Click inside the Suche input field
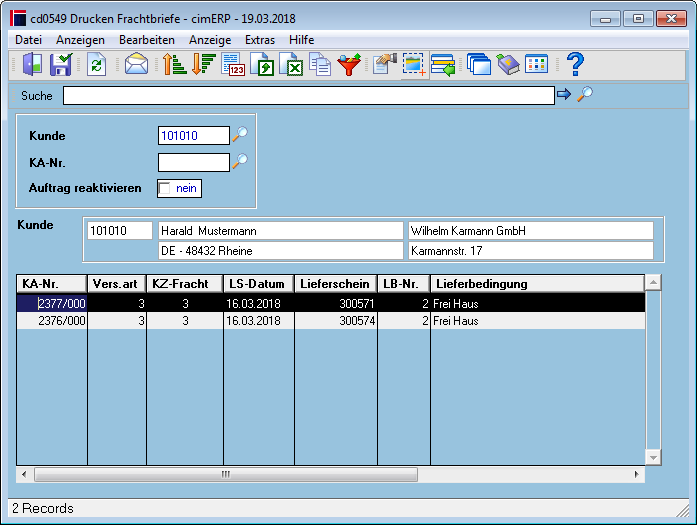 point(309,96)
